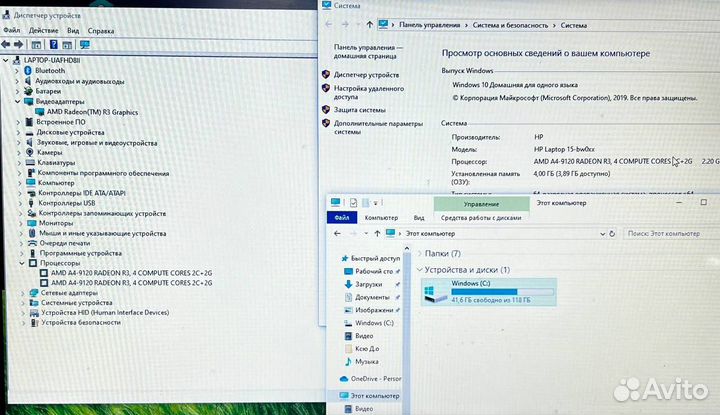Screen dimensions: 720x415
Task: Expand the Клавиатуры category
Action: pos(19,163)
